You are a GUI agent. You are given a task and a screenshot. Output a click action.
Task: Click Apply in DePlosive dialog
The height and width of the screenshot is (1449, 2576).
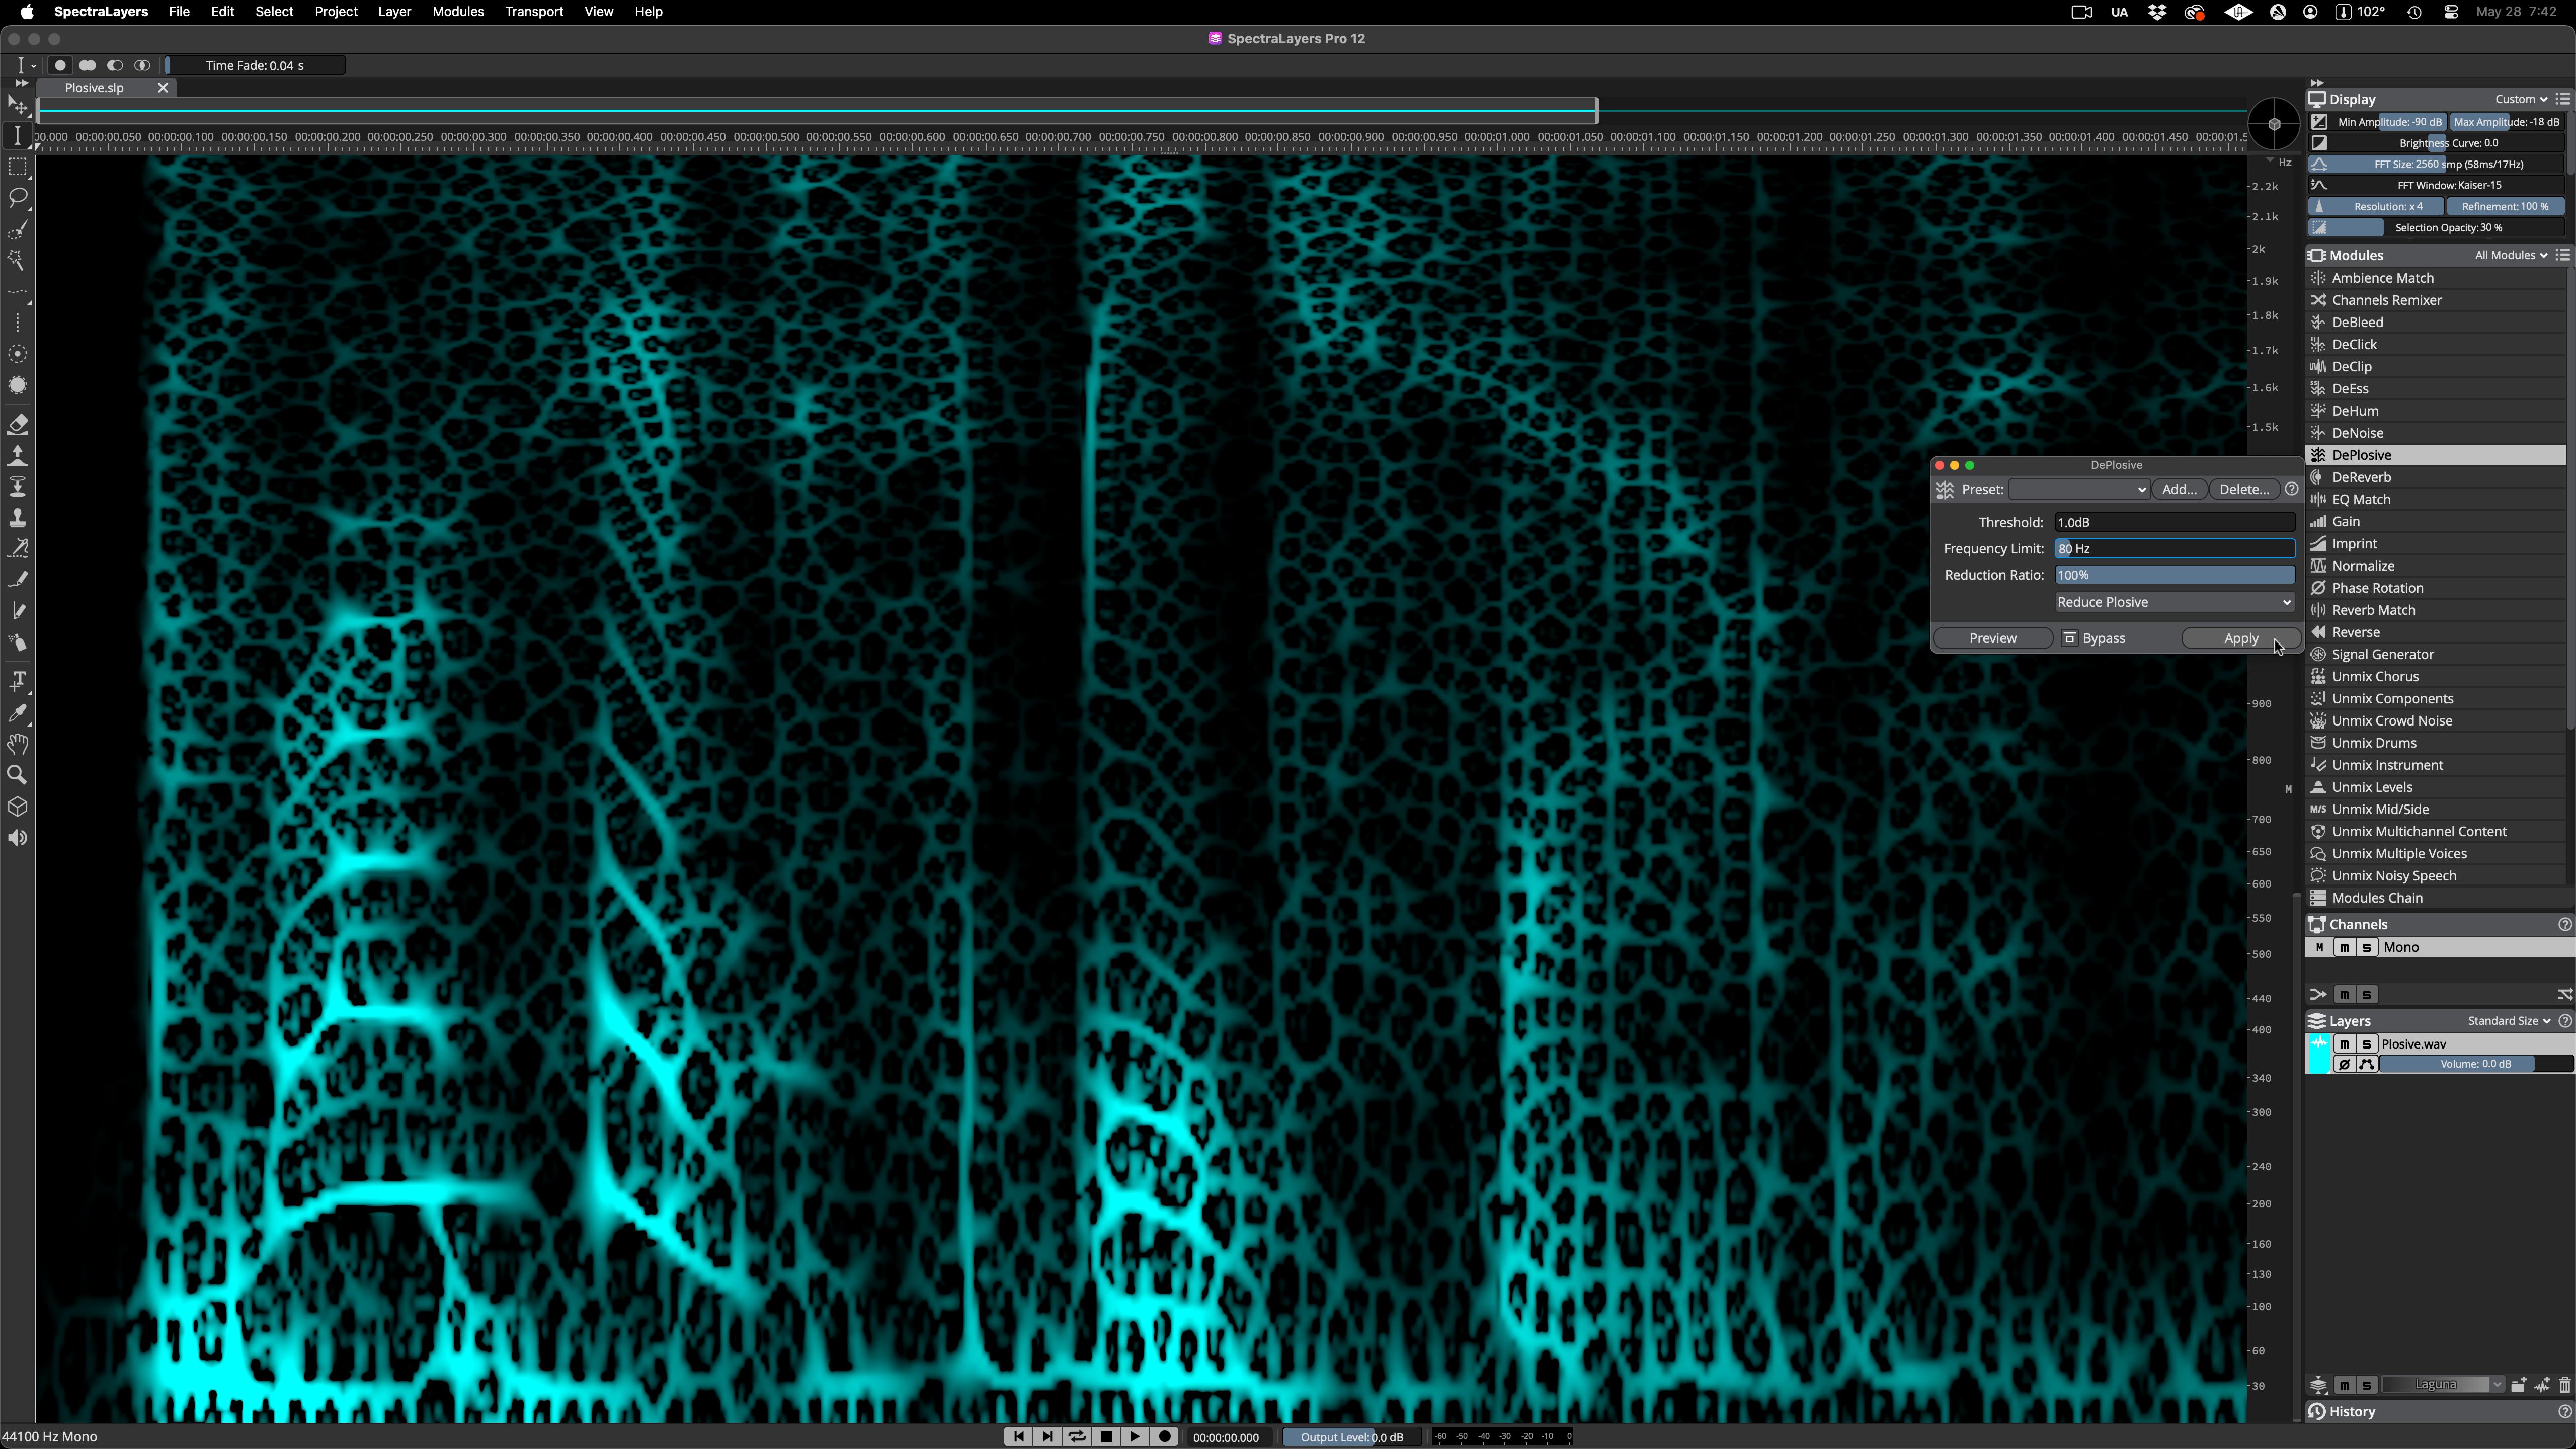tap(2240, 638)
